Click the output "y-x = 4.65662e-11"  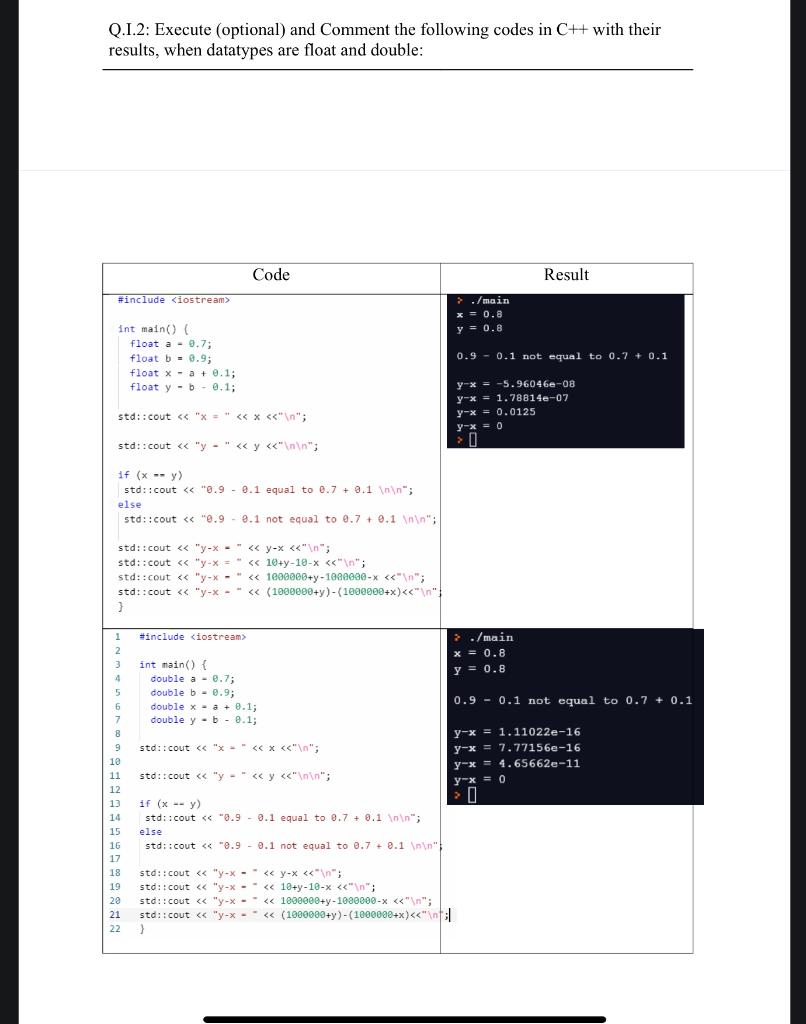(517, 763)
